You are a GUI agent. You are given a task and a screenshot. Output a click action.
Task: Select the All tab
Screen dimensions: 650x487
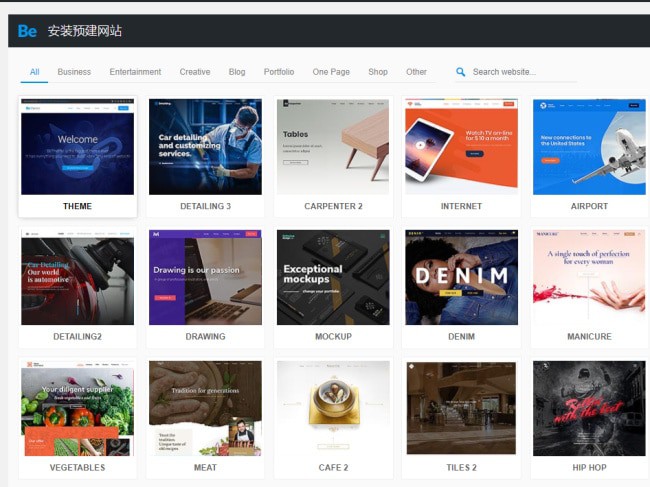(34, 72)
